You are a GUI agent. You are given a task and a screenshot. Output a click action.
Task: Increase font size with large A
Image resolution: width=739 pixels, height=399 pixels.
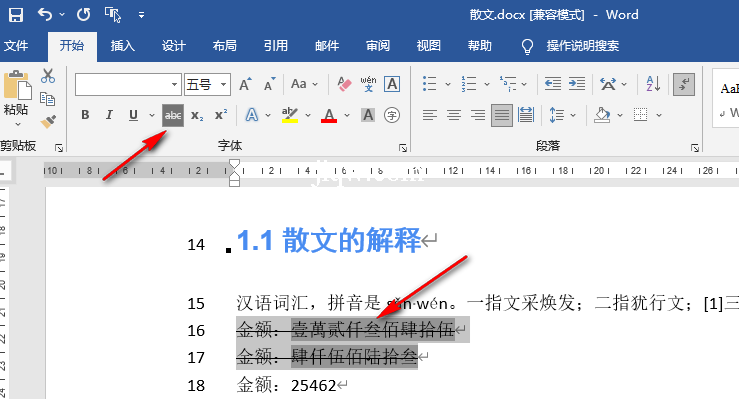click(x=245, y=85)
